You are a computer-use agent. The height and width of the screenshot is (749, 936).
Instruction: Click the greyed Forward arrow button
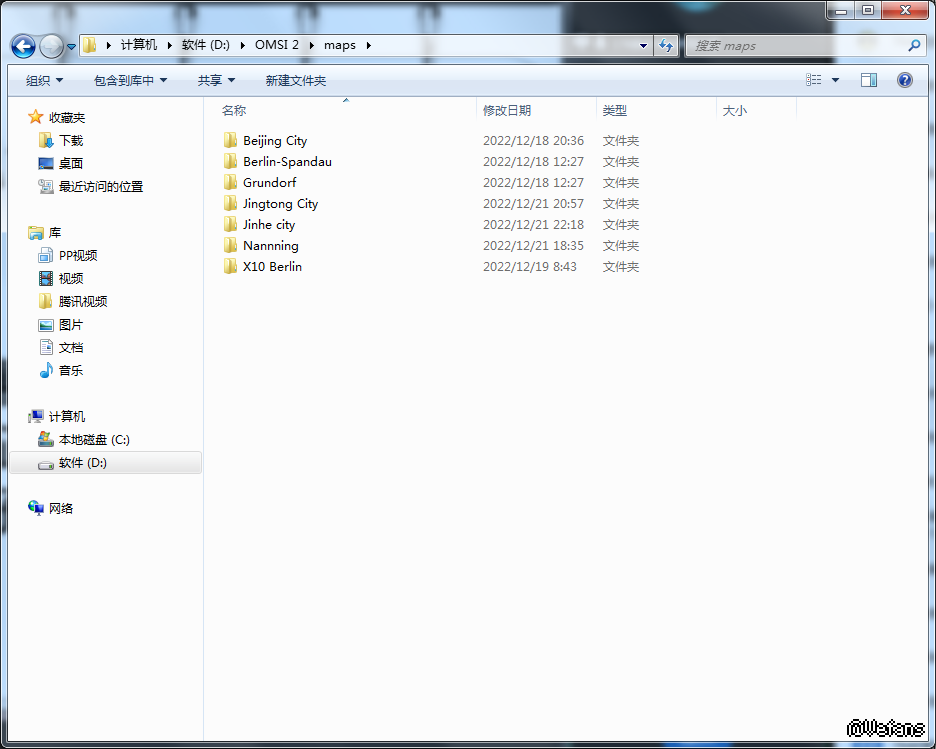coord(51,46)
